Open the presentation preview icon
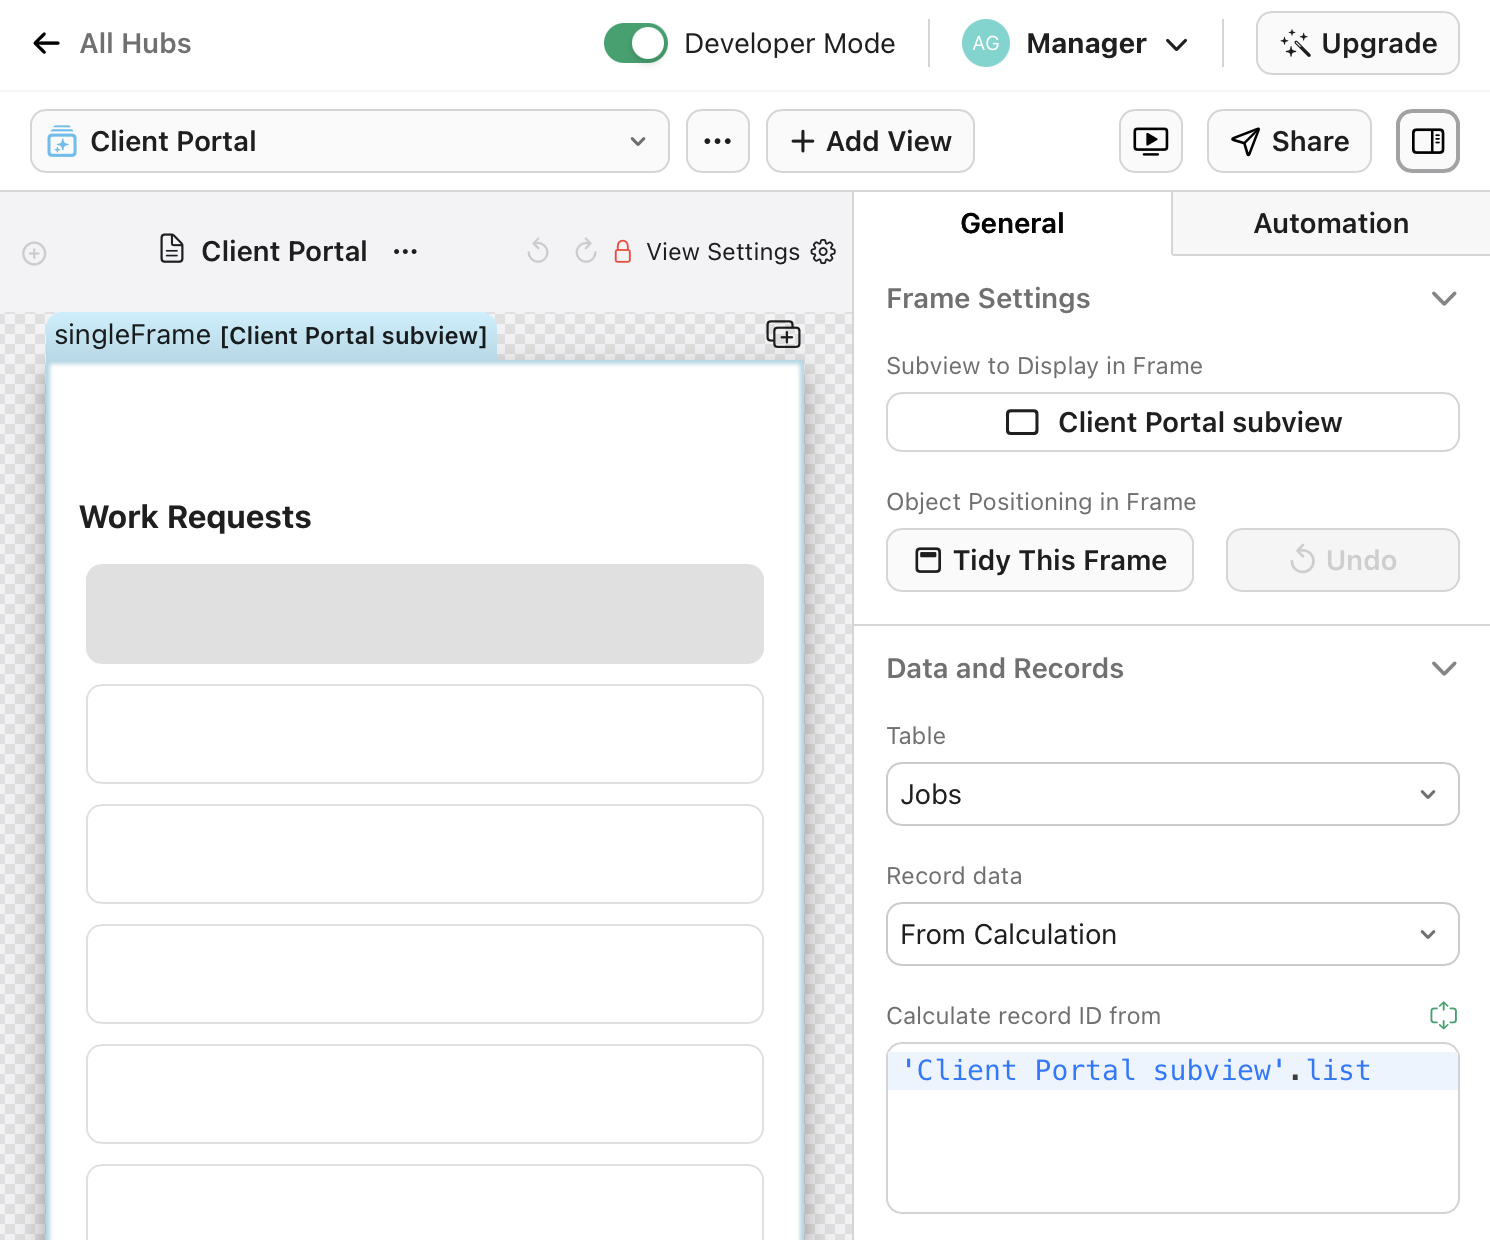 click(x=1150, y=141)
